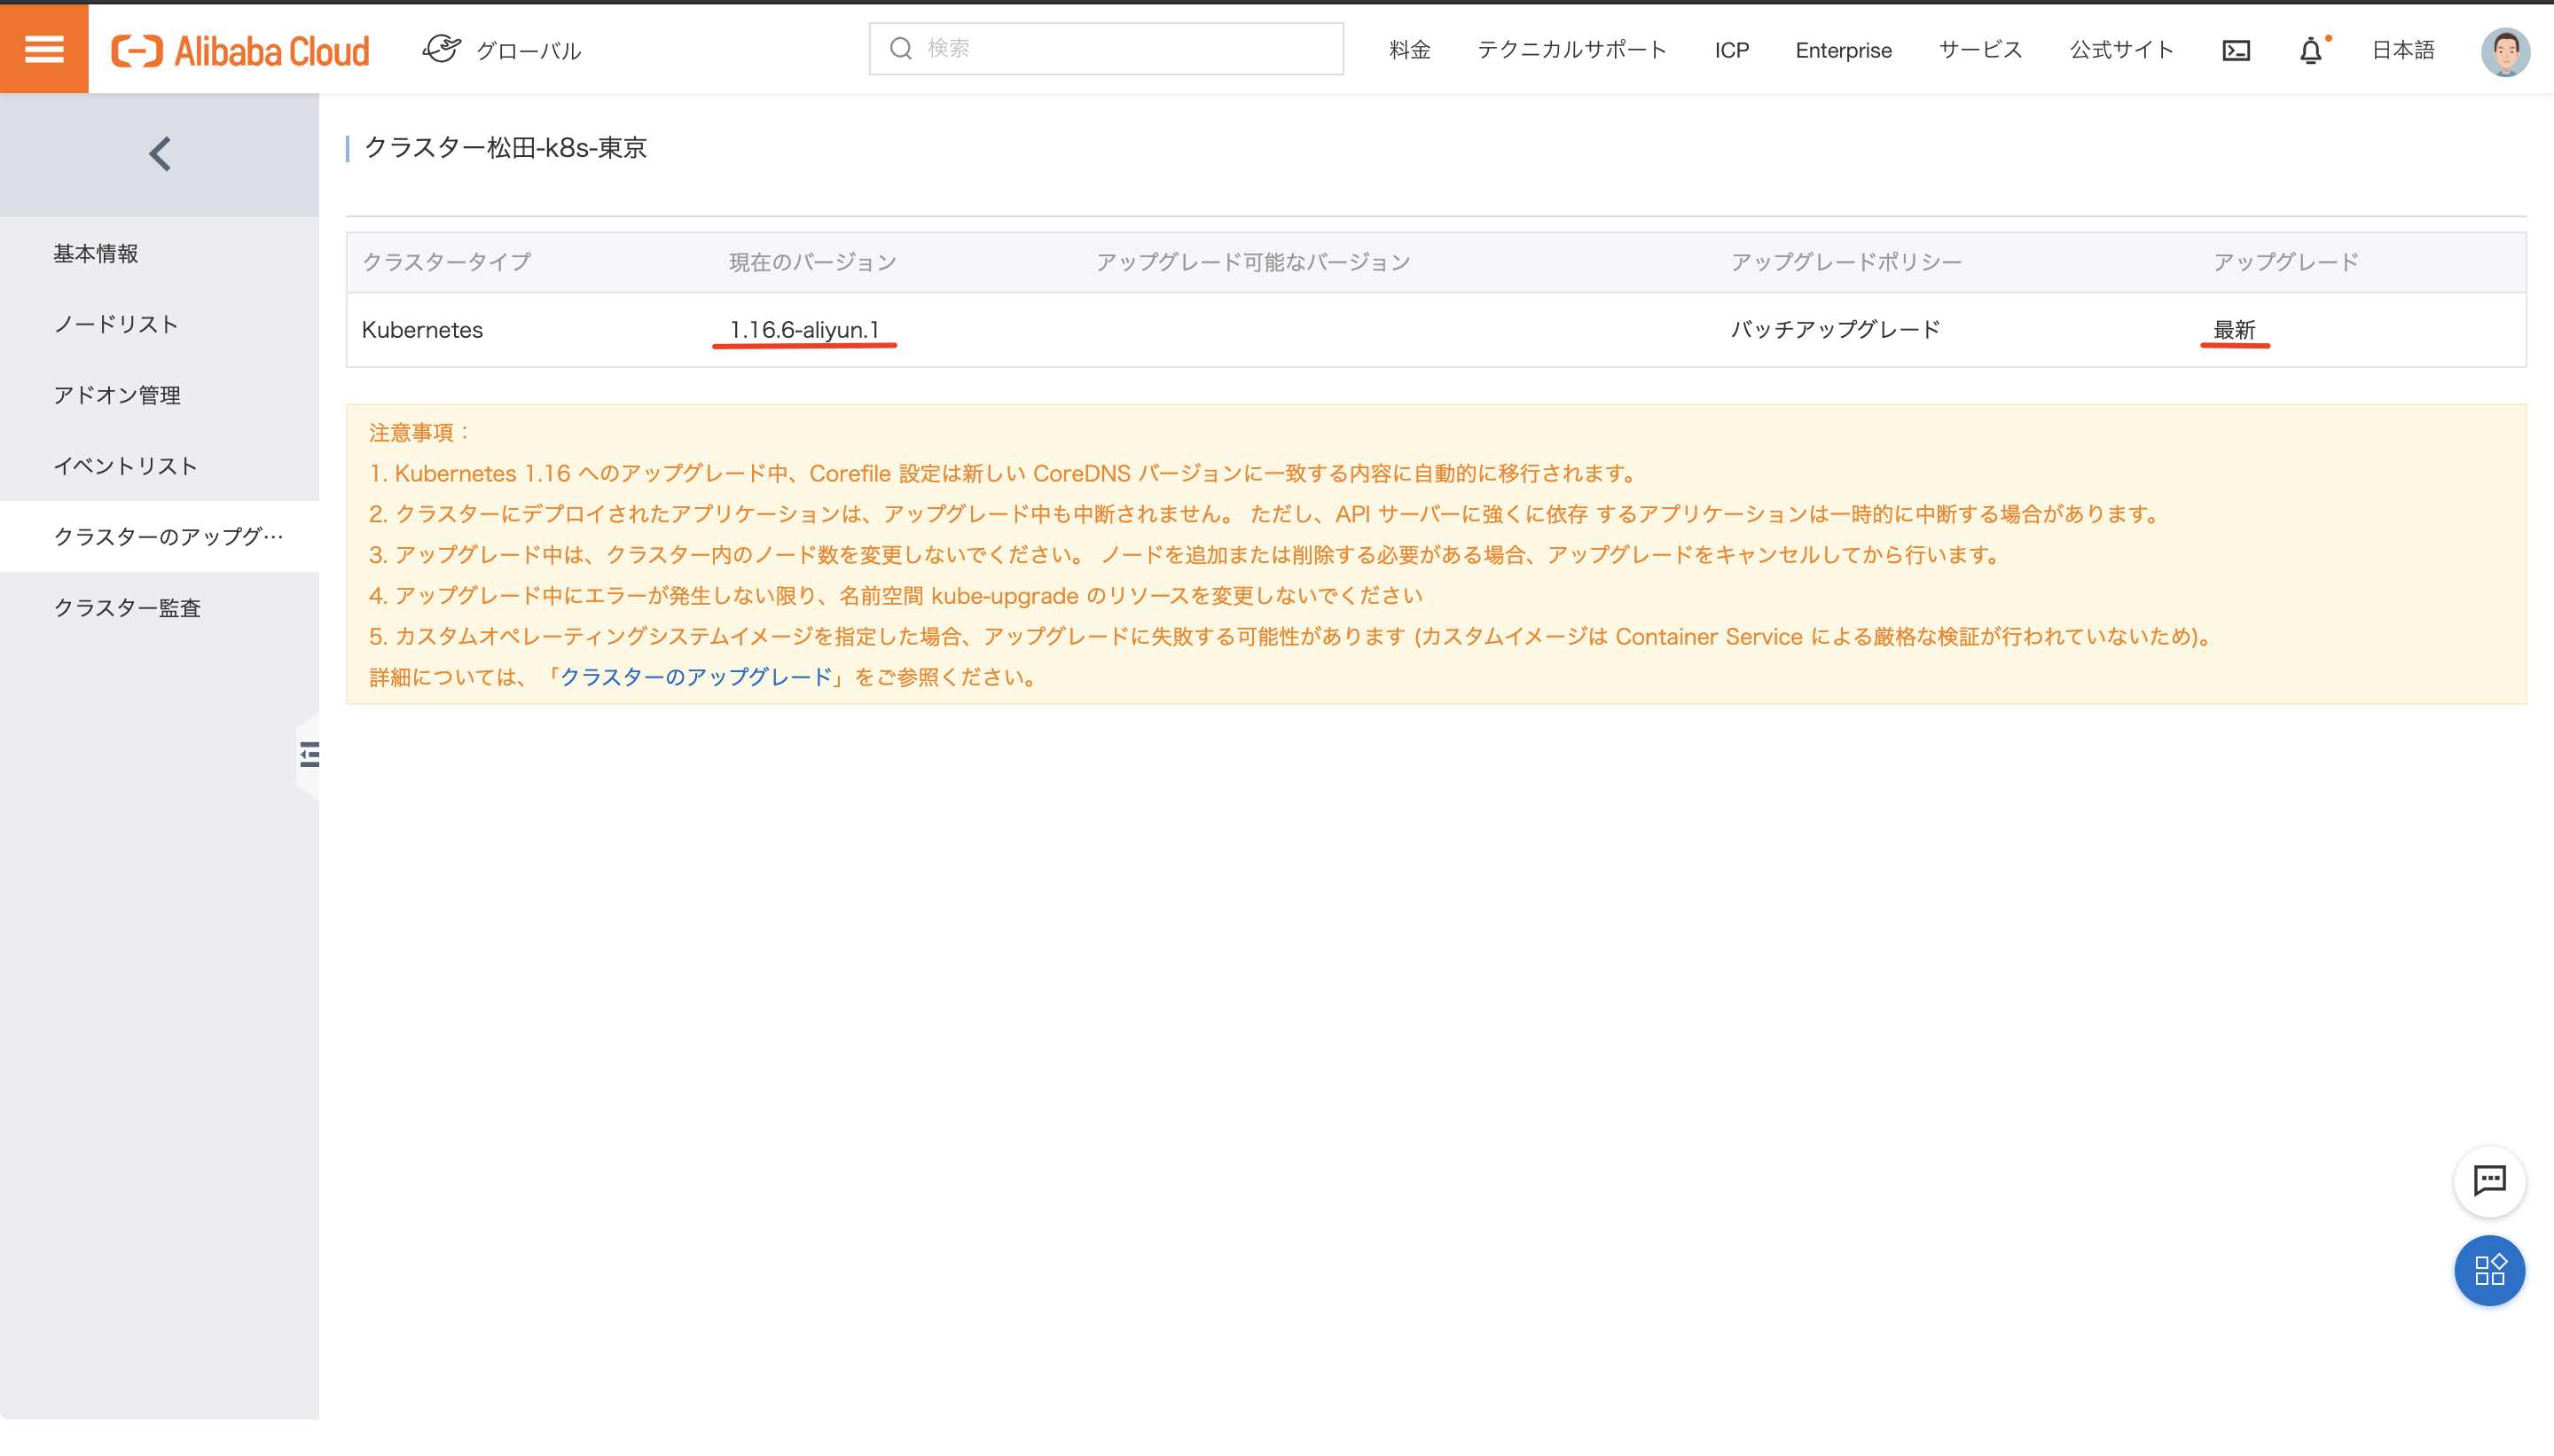This screenshot has height=1456, width=2554.
Task: Open the クラスター監査 sidebar item
Action: point(127,608)
